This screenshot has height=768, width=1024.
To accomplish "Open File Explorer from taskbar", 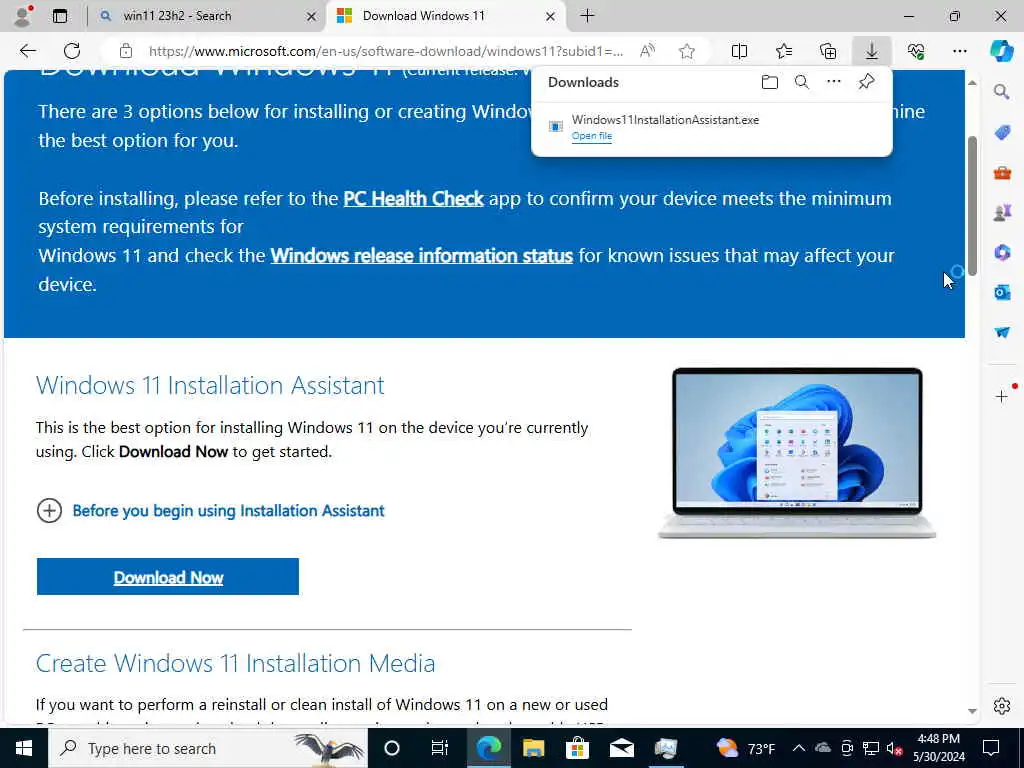I will [x=533, y=748].
